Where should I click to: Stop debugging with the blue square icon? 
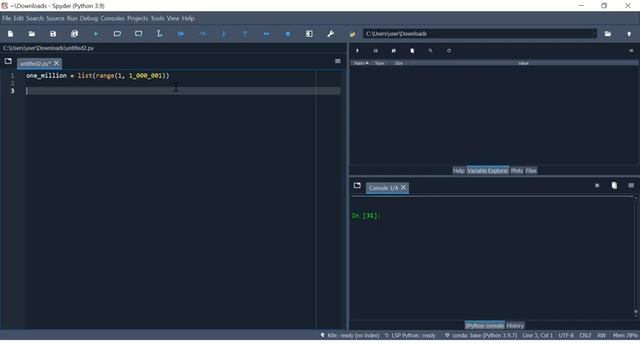click(288, 34)
